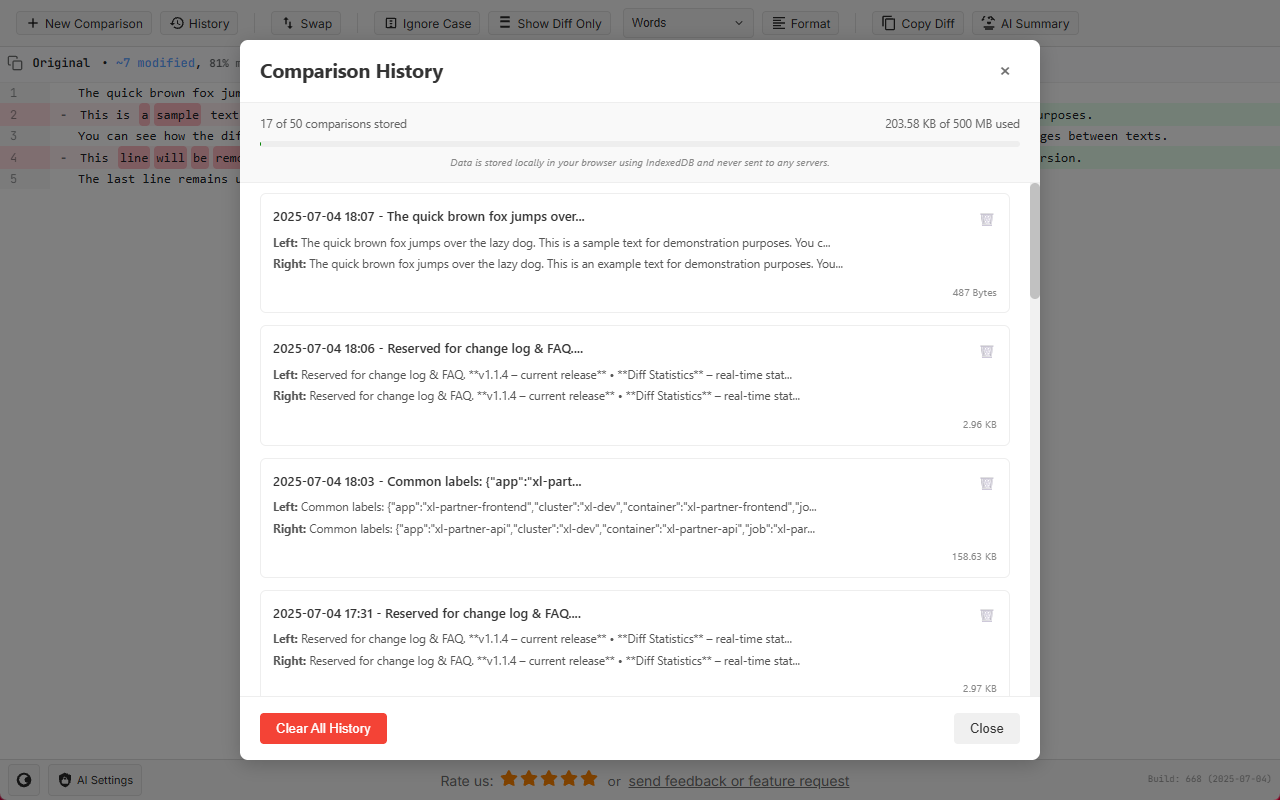Click 17 of 50 comparisons stored text
The height and width of the screenshot is (800, 1280).
tap(333, 124)
